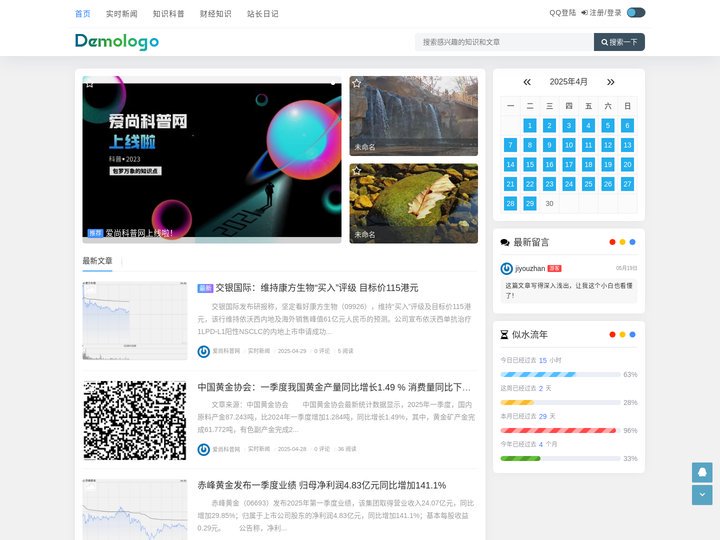Click 实时新闻 category under 交银国际 article
The image size is (720, 540).
click(x=259, y=351)
